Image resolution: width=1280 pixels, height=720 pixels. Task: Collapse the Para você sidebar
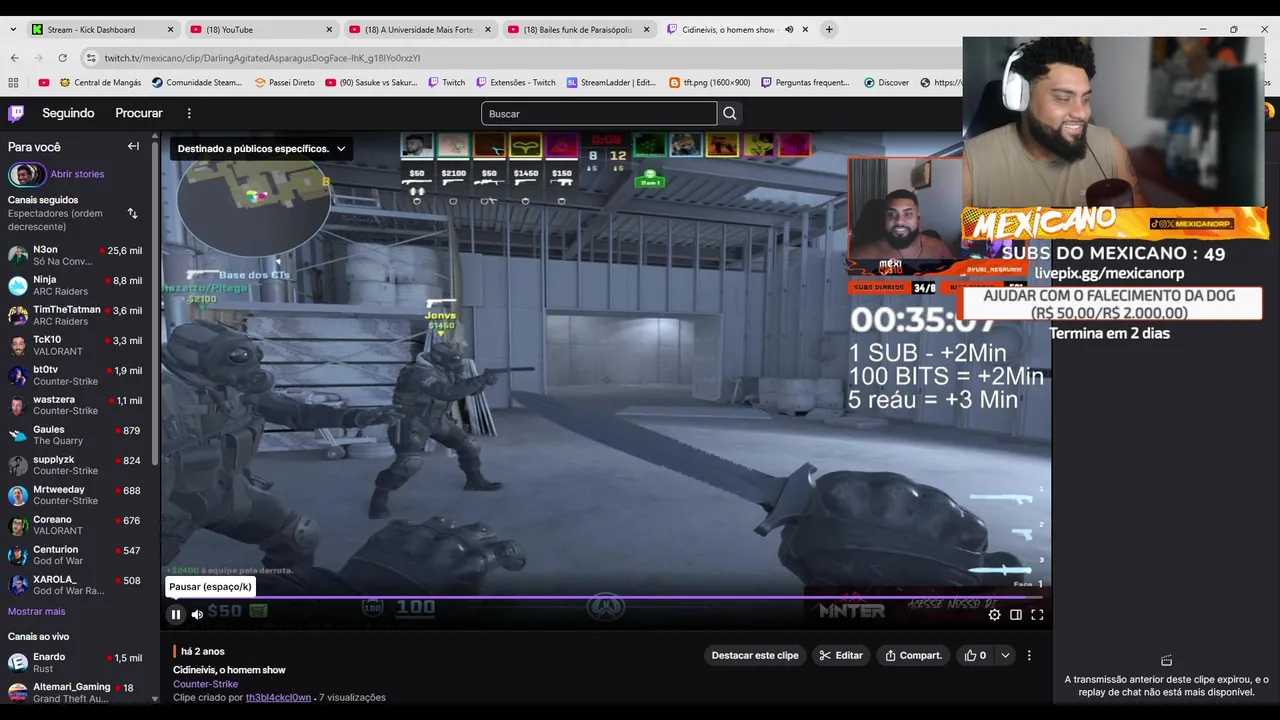[x=133, y=146]
